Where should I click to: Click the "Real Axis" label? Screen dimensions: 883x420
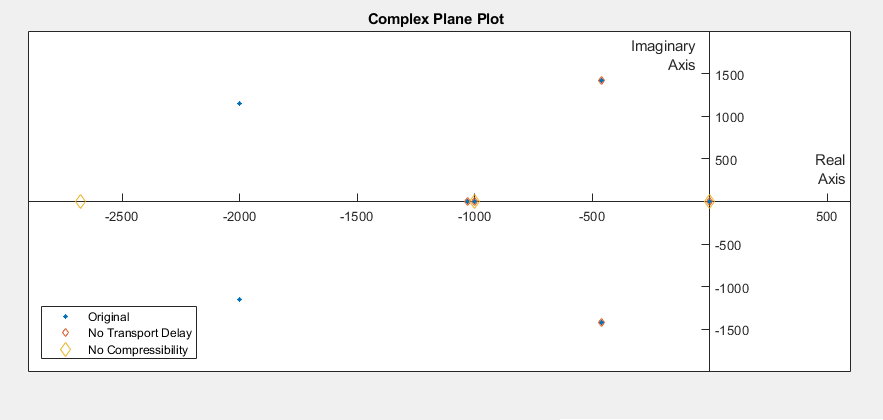click(x=830, y=170)
